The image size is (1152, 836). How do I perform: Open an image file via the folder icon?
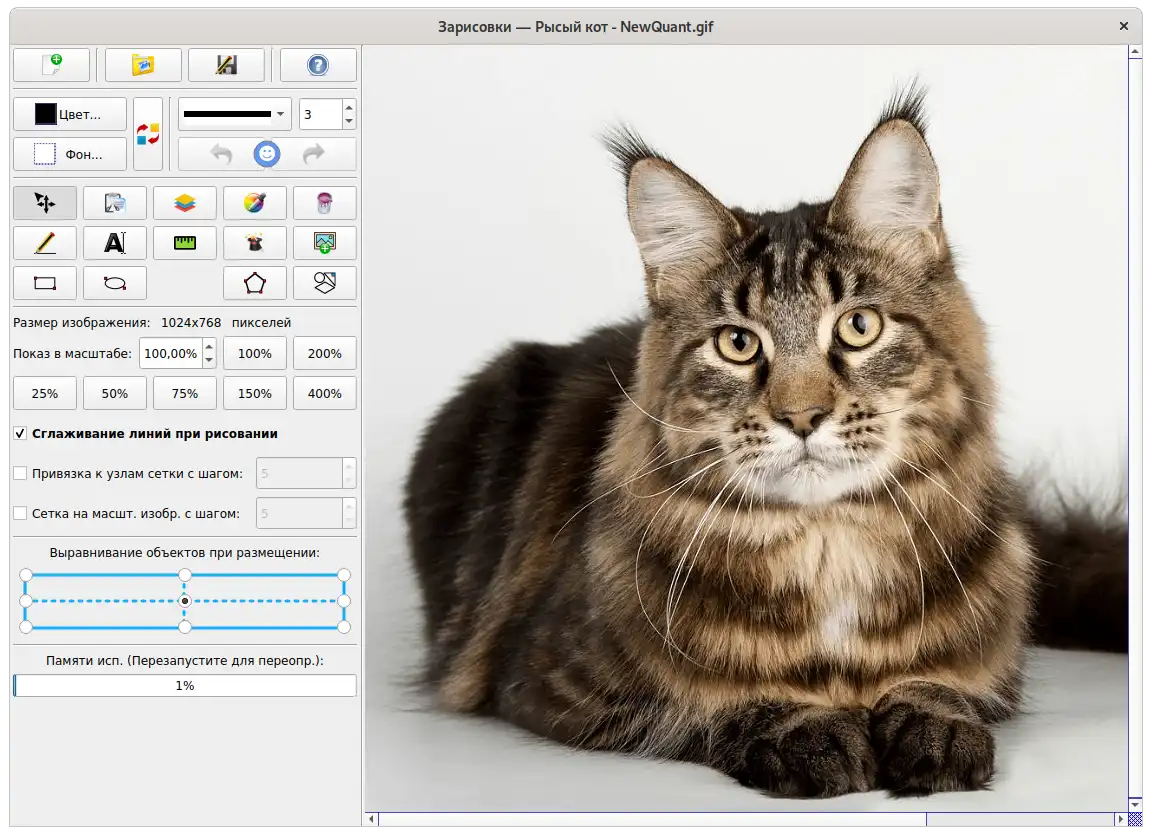click(143, 65)
